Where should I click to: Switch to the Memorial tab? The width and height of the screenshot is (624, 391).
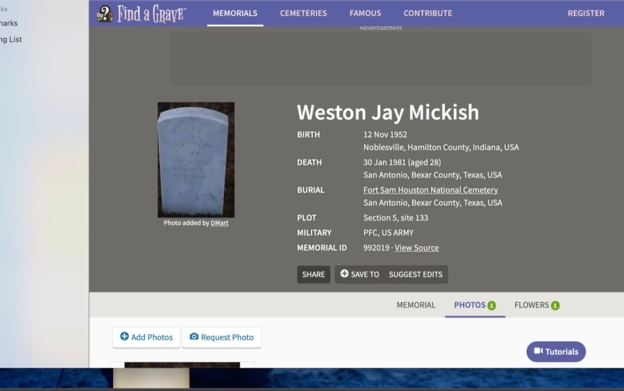(416, 305)
